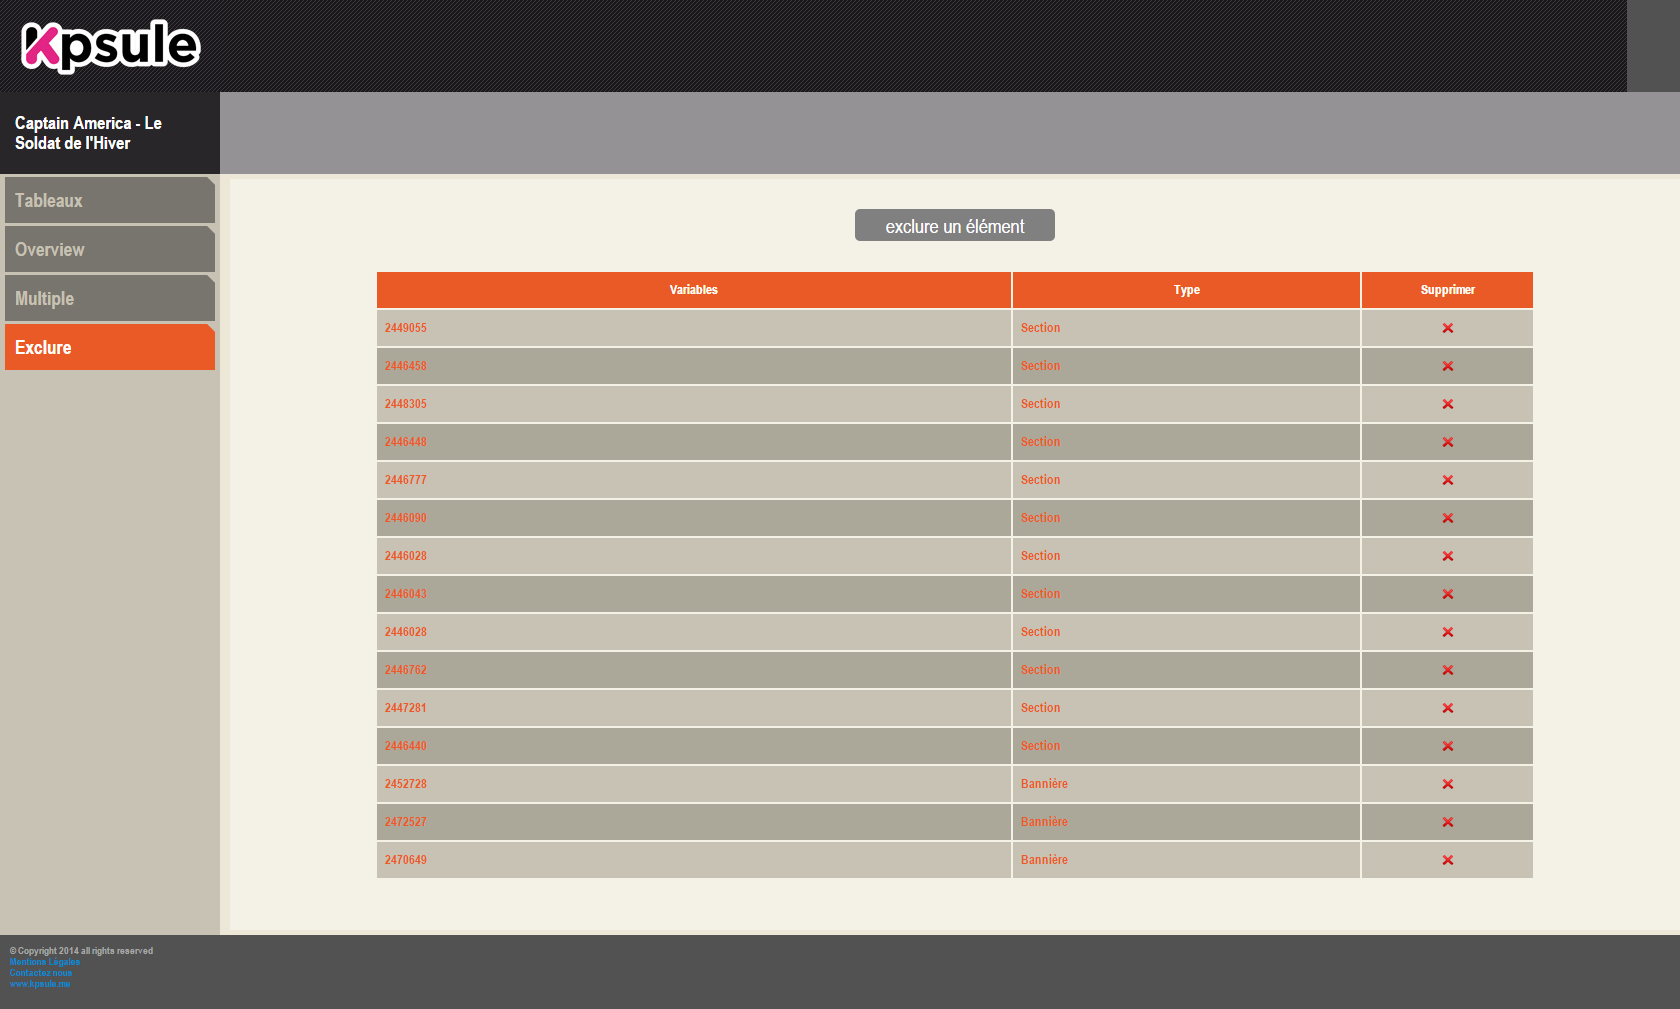Delete Bannière 2452728 using the X icon
Image resolution: width=1680 pixels, height=1009 pixels.
point(1447,784)
